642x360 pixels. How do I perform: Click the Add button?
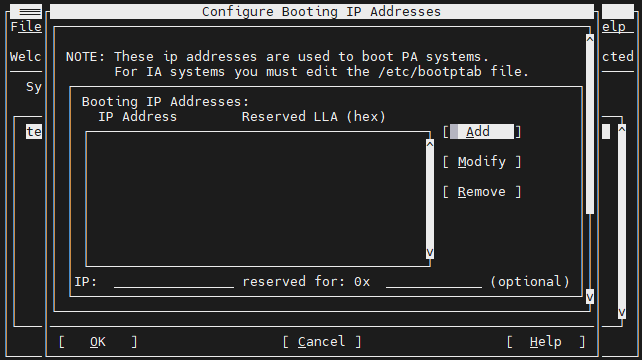pos(482,132)
